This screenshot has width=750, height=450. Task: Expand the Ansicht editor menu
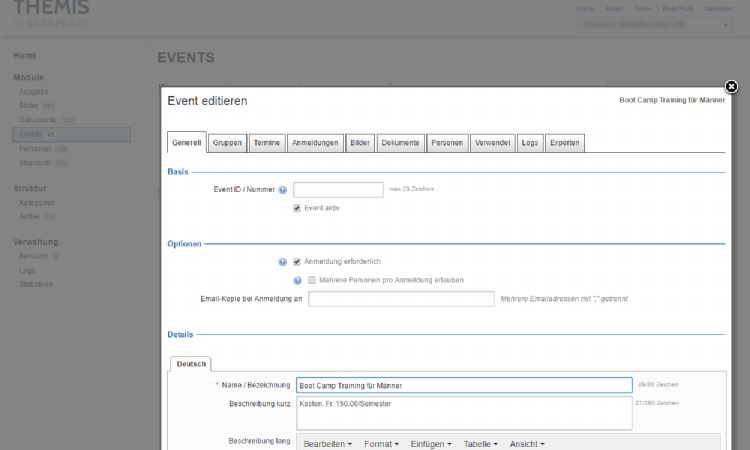[526, 443]
